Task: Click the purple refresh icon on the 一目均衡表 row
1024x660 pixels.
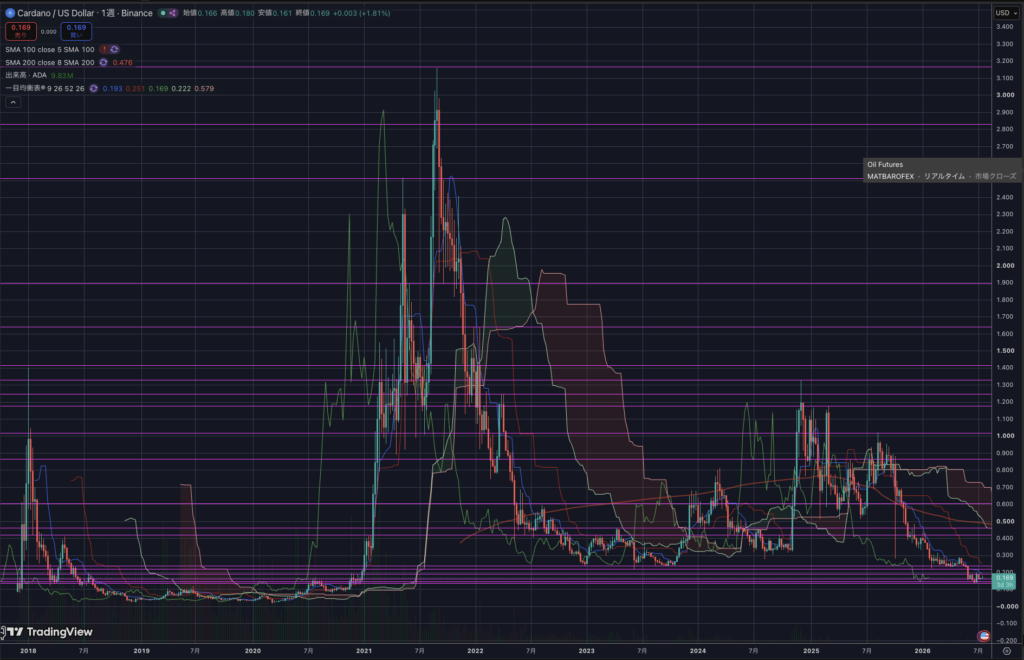Action: [93, 89]
